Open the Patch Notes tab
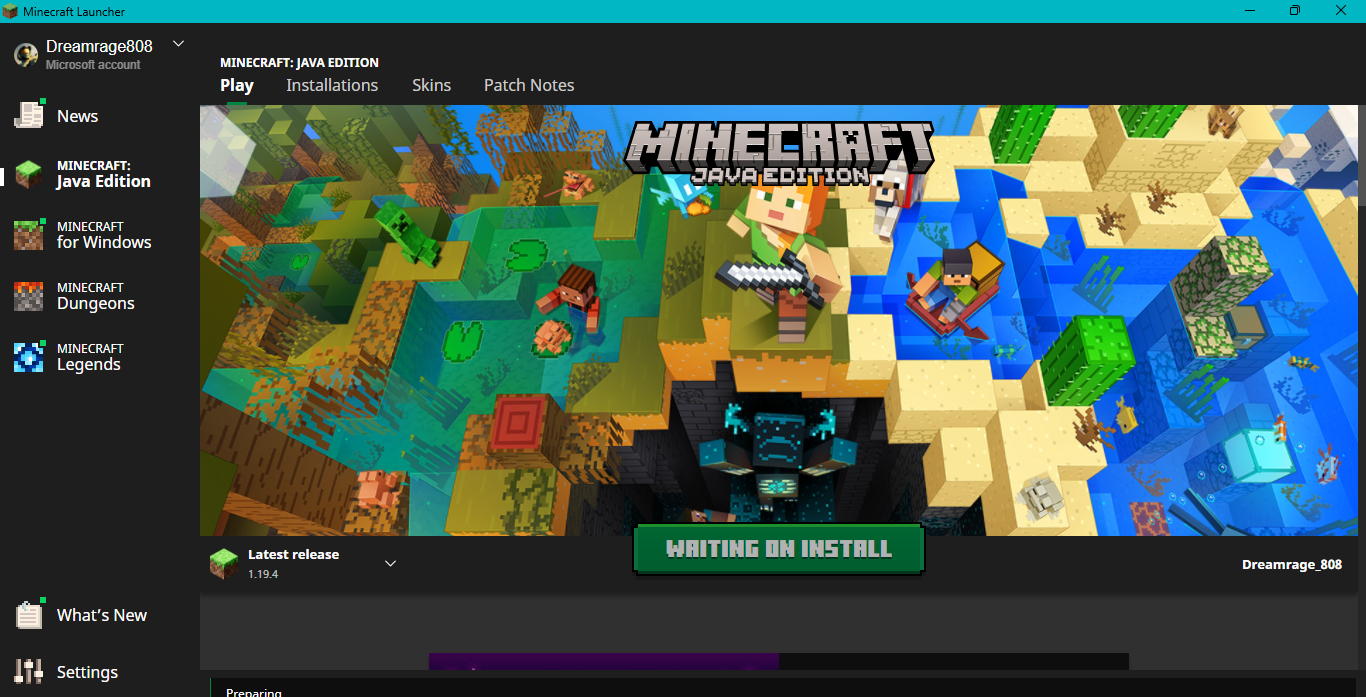 529,85
